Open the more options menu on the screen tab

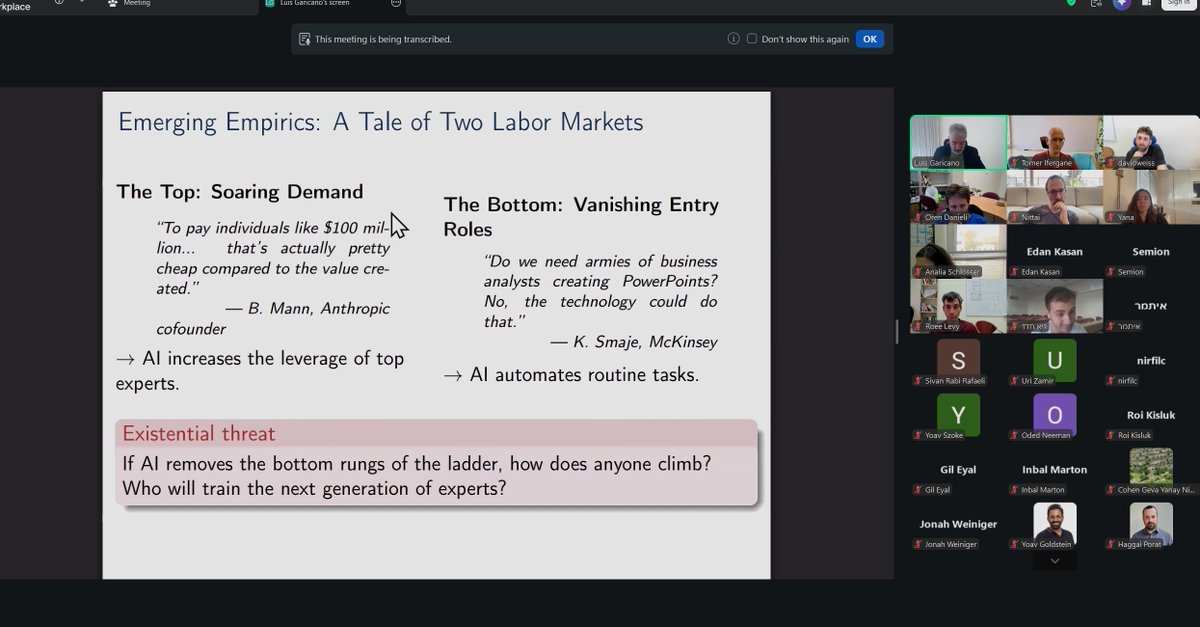pos(396,3)
